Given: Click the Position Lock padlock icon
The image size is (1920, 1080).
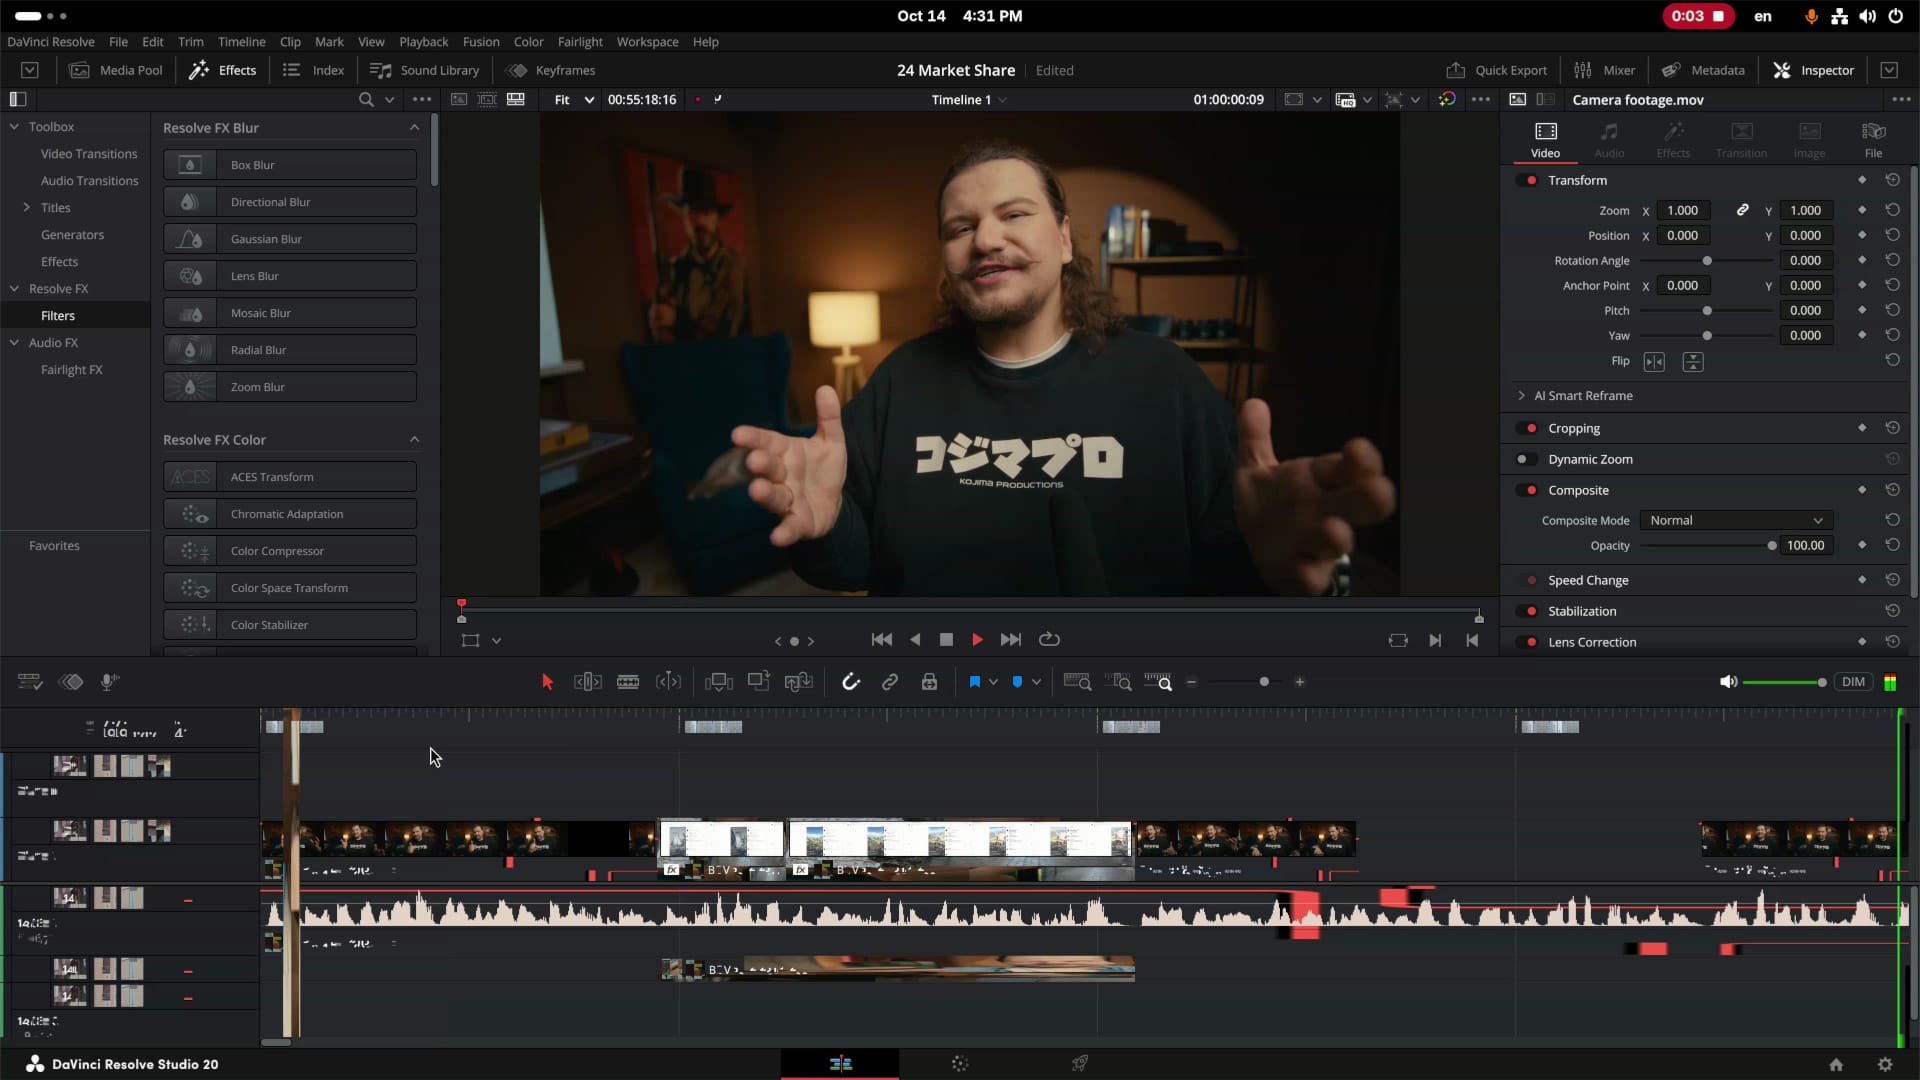Looking at the screenshot, I should tap(929, 682).
